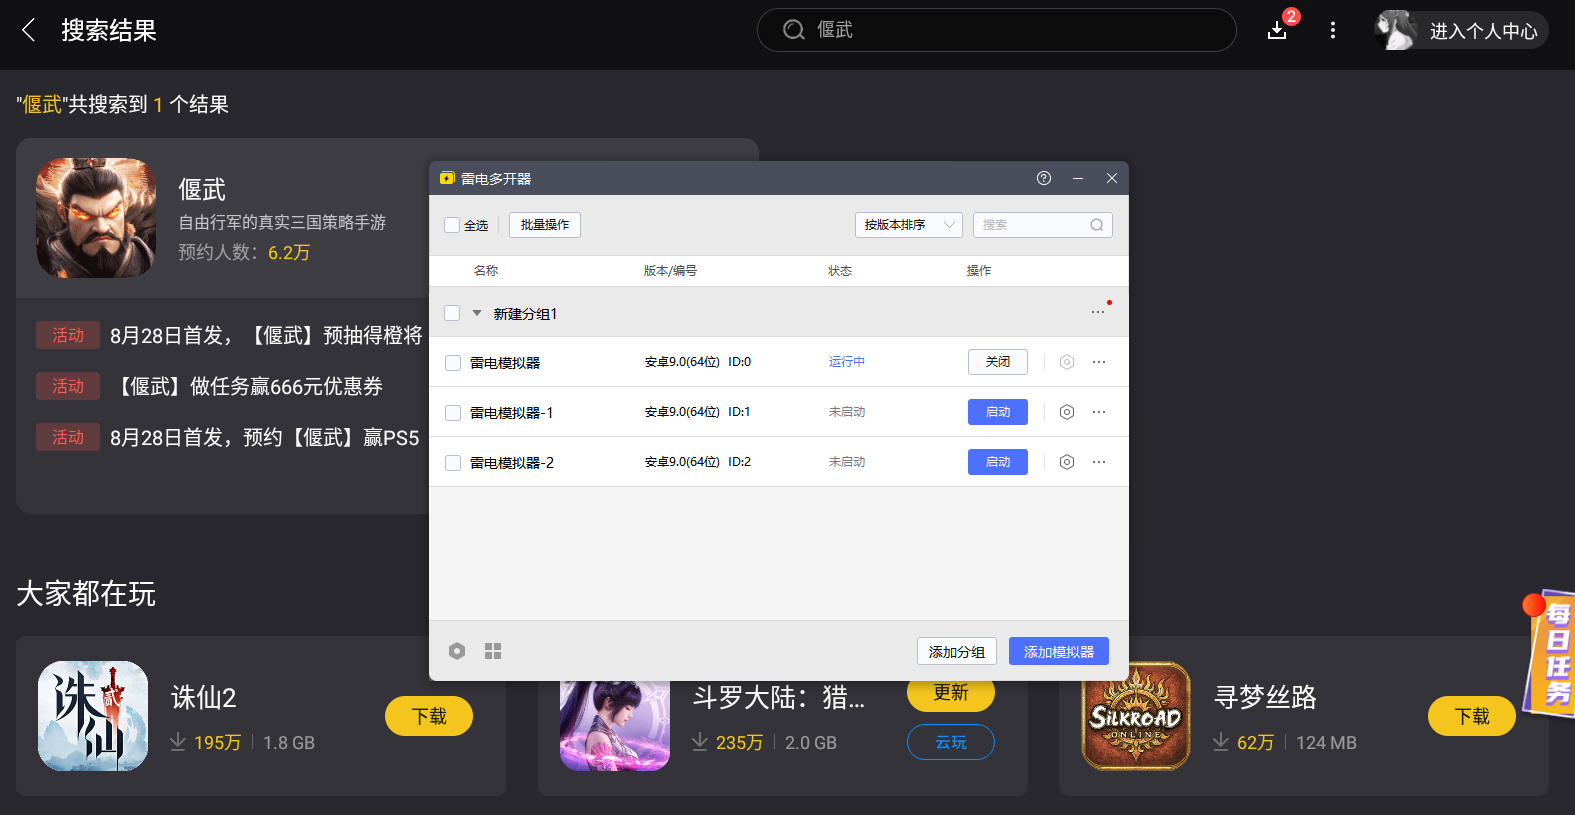The image size is (1575, 815).
Task: Collapse the 新建分组1 group triangle
Action: [477, 313]
